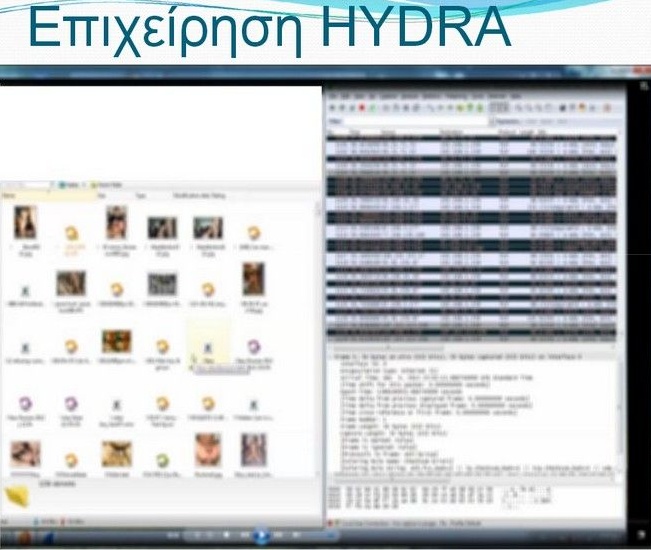
Task: Click the media player Stop button
Action: pos(227,535)
